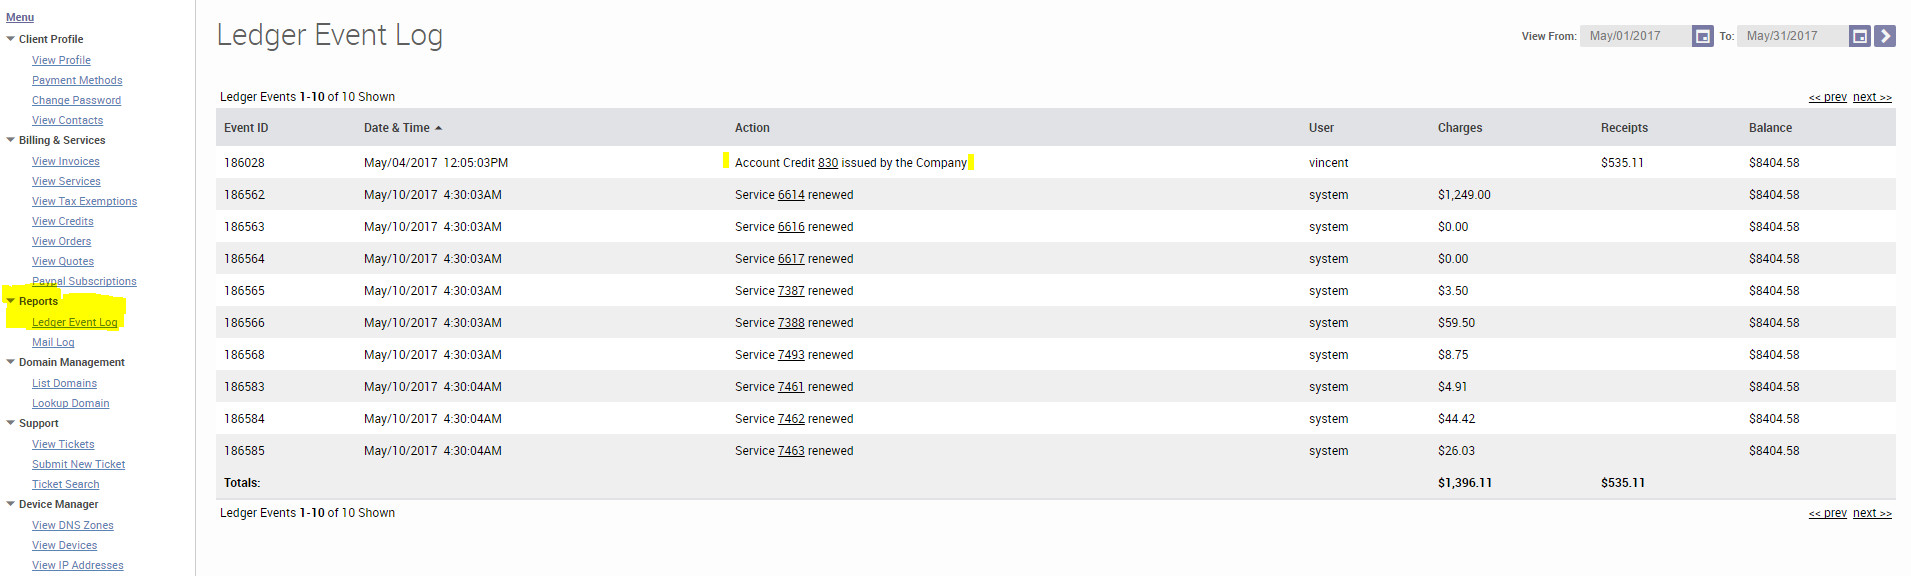This screenshot has width=1911, height=576.
Task: Collapse the Reports menu section
Action: pos(11,301)
